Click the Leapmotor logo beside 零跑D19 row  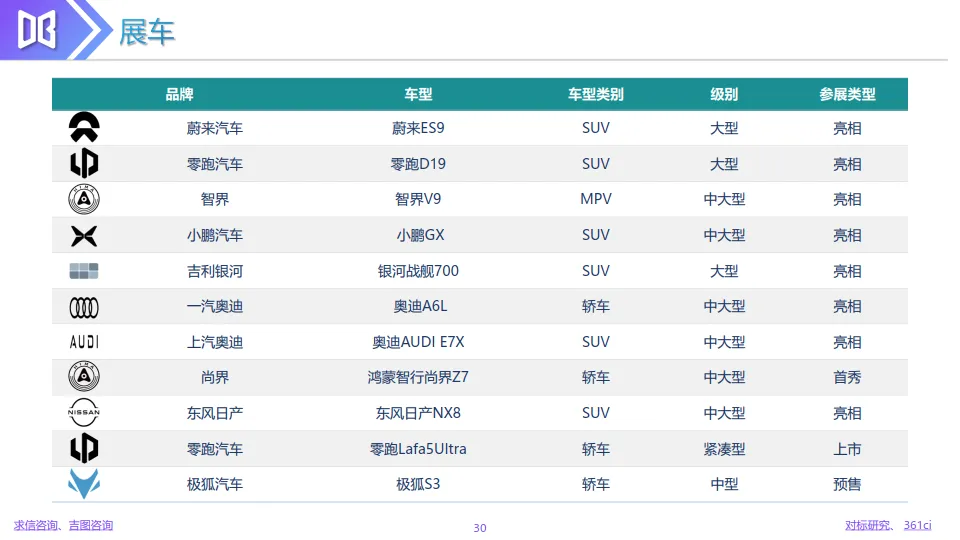pyautogui.click(x=84, y=163)
